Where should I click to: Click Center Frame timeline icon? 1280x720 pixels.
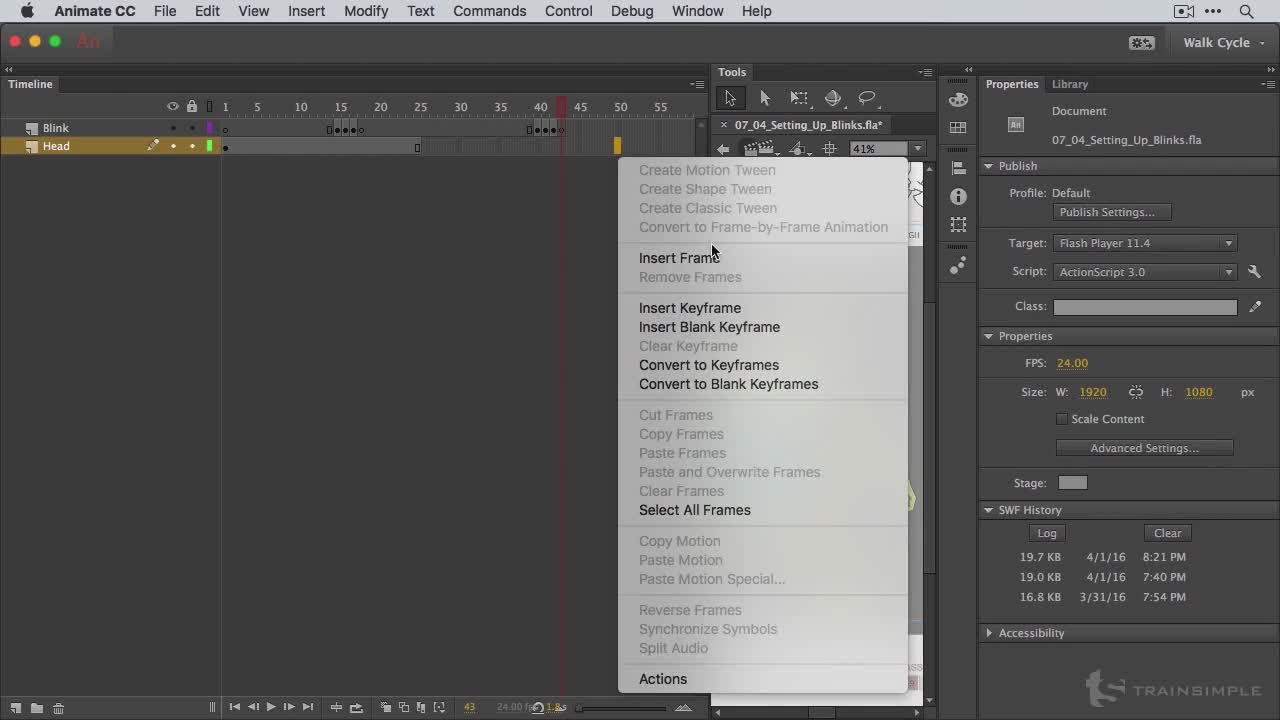[336, 707]
